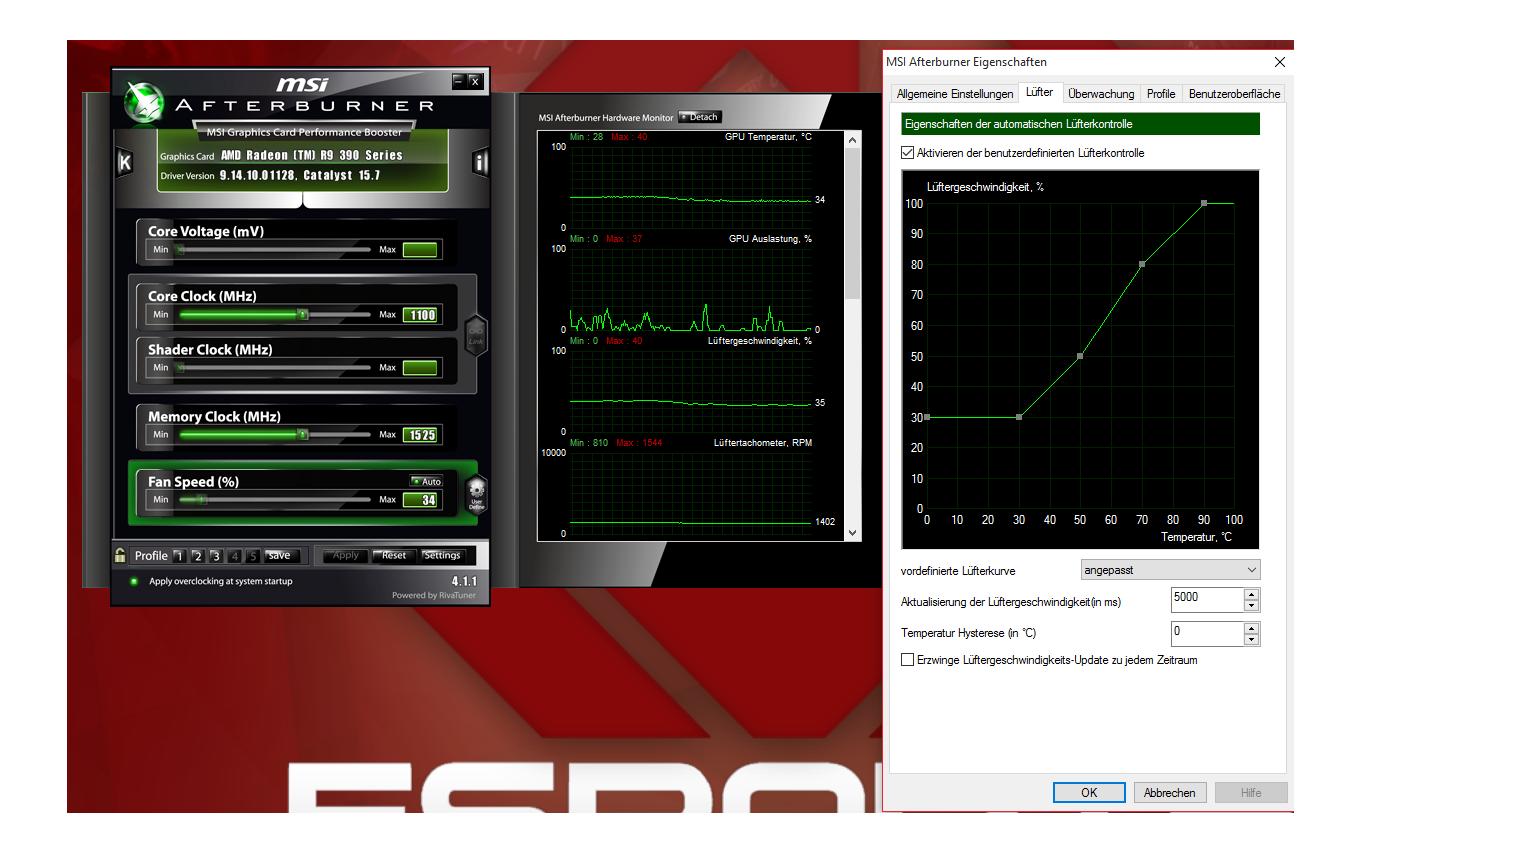Screen dimensions: 1536x864
Task: Toggle the fan speed Auto button
Action: 427,481
